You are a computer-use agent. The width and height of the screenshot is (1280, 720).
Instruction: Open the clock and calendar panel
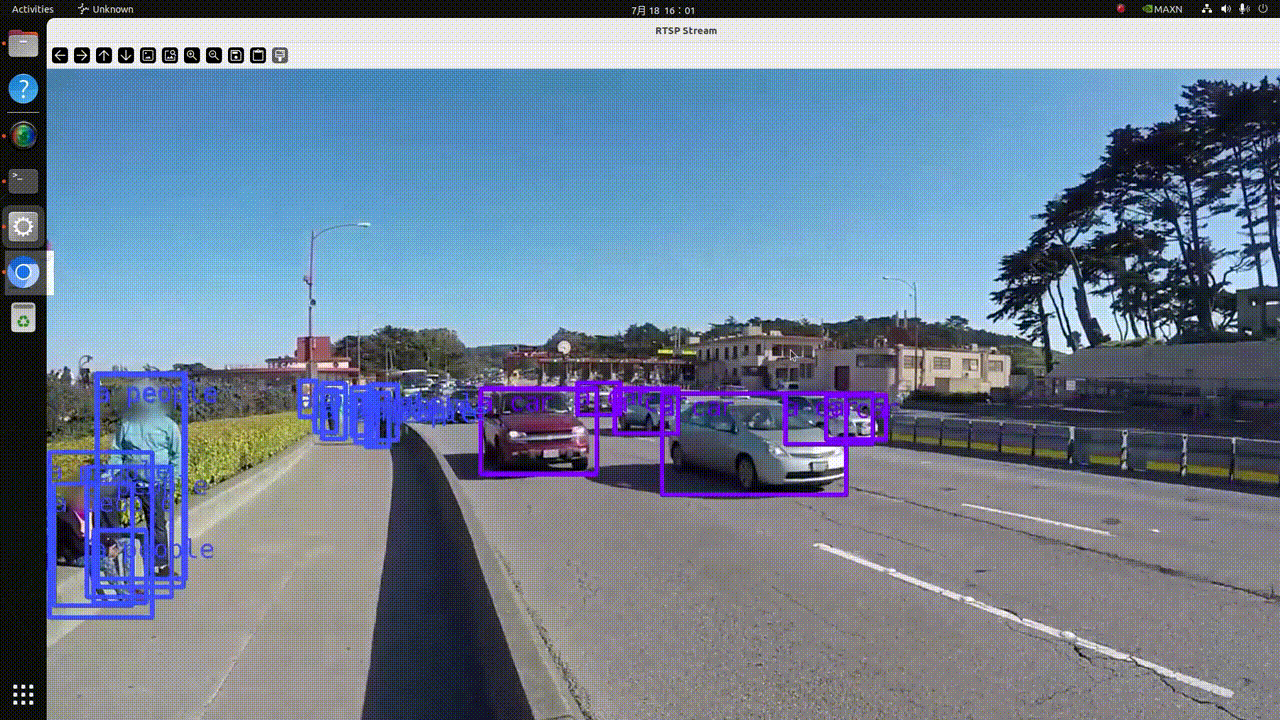point(662,10)
